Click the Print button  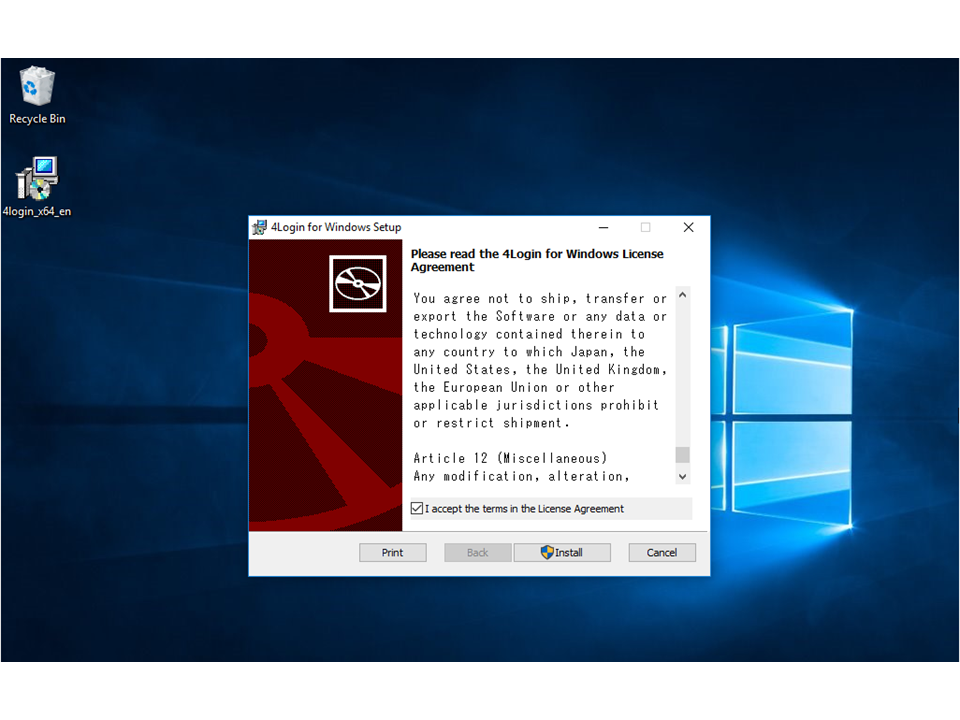point(392,552)
